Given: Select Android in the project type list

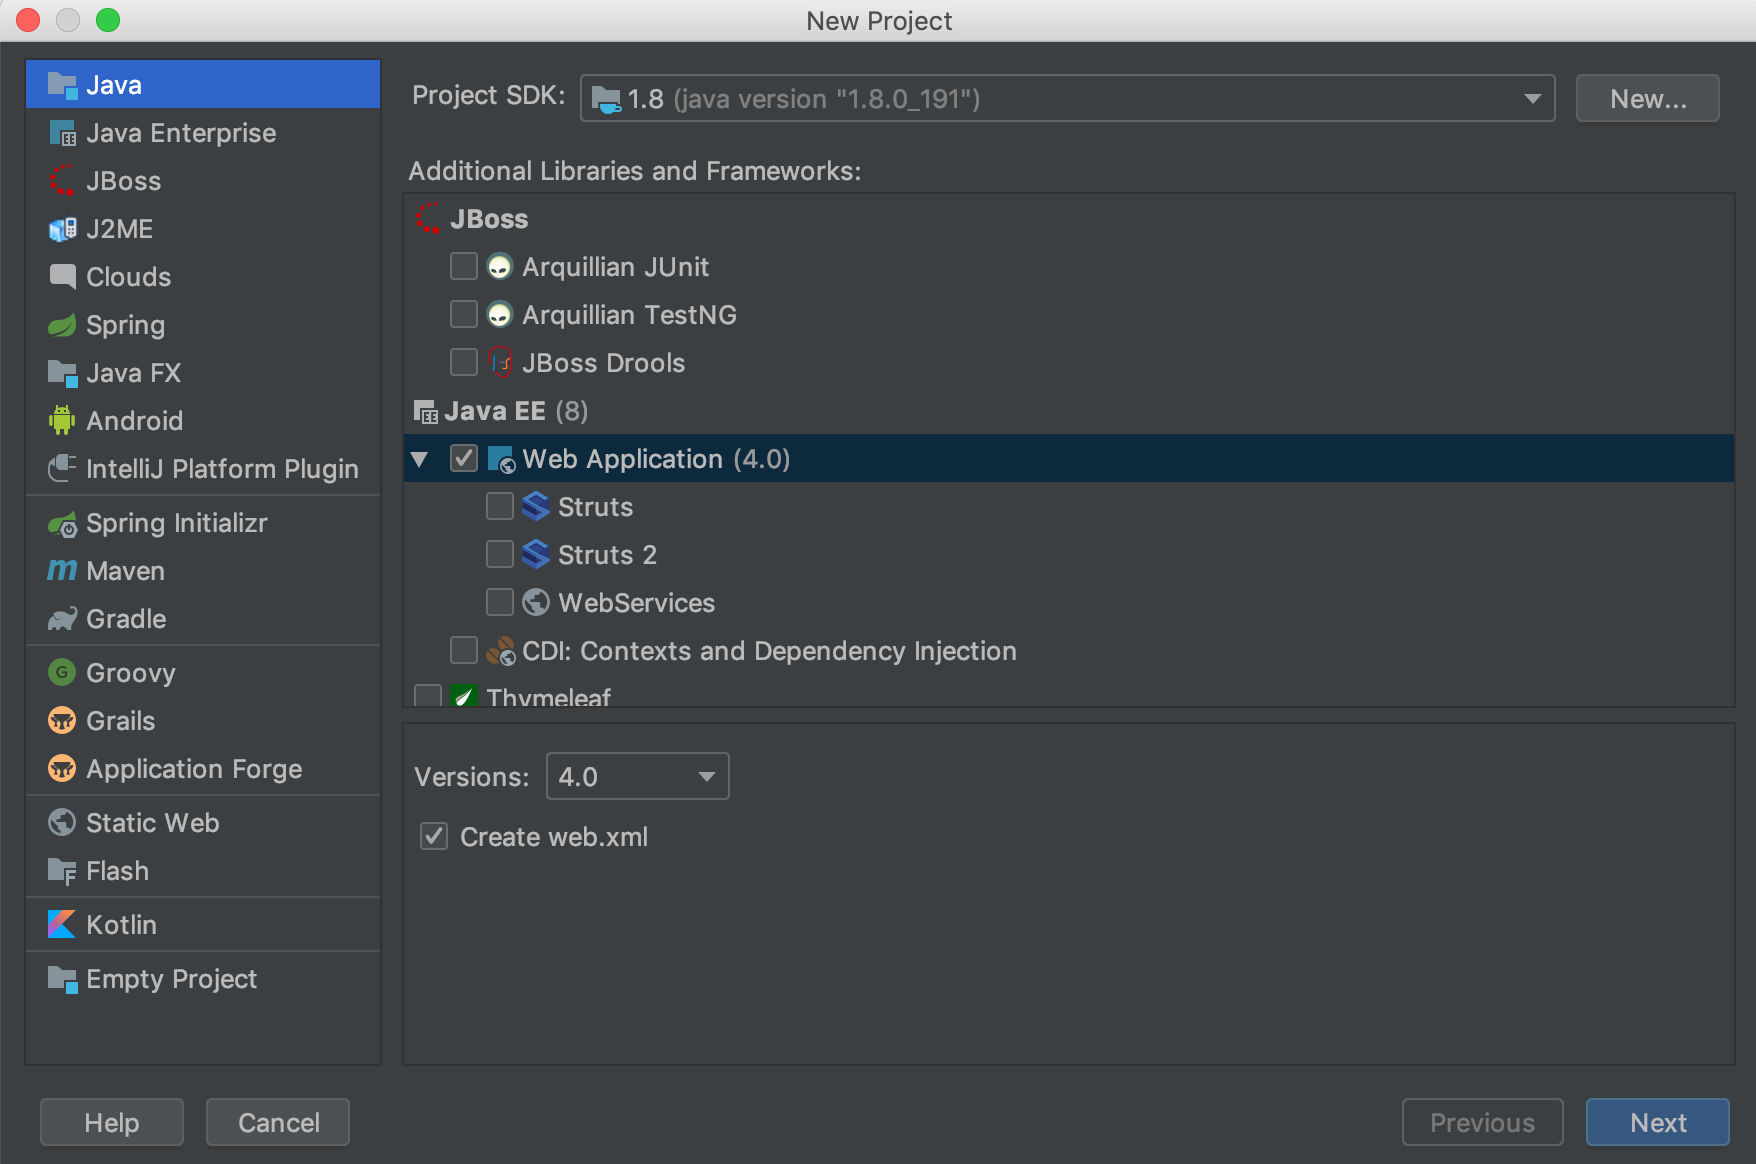Looking at the screenshot, I should click(x=203, y=421).
